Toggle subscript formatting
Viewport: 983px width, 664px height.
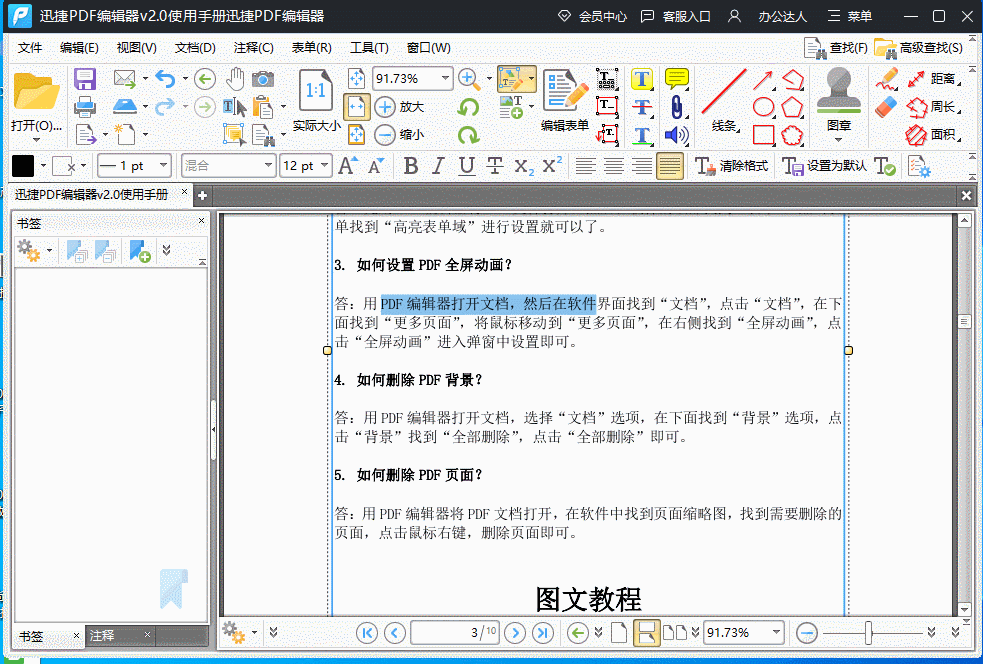click(523, 166)
